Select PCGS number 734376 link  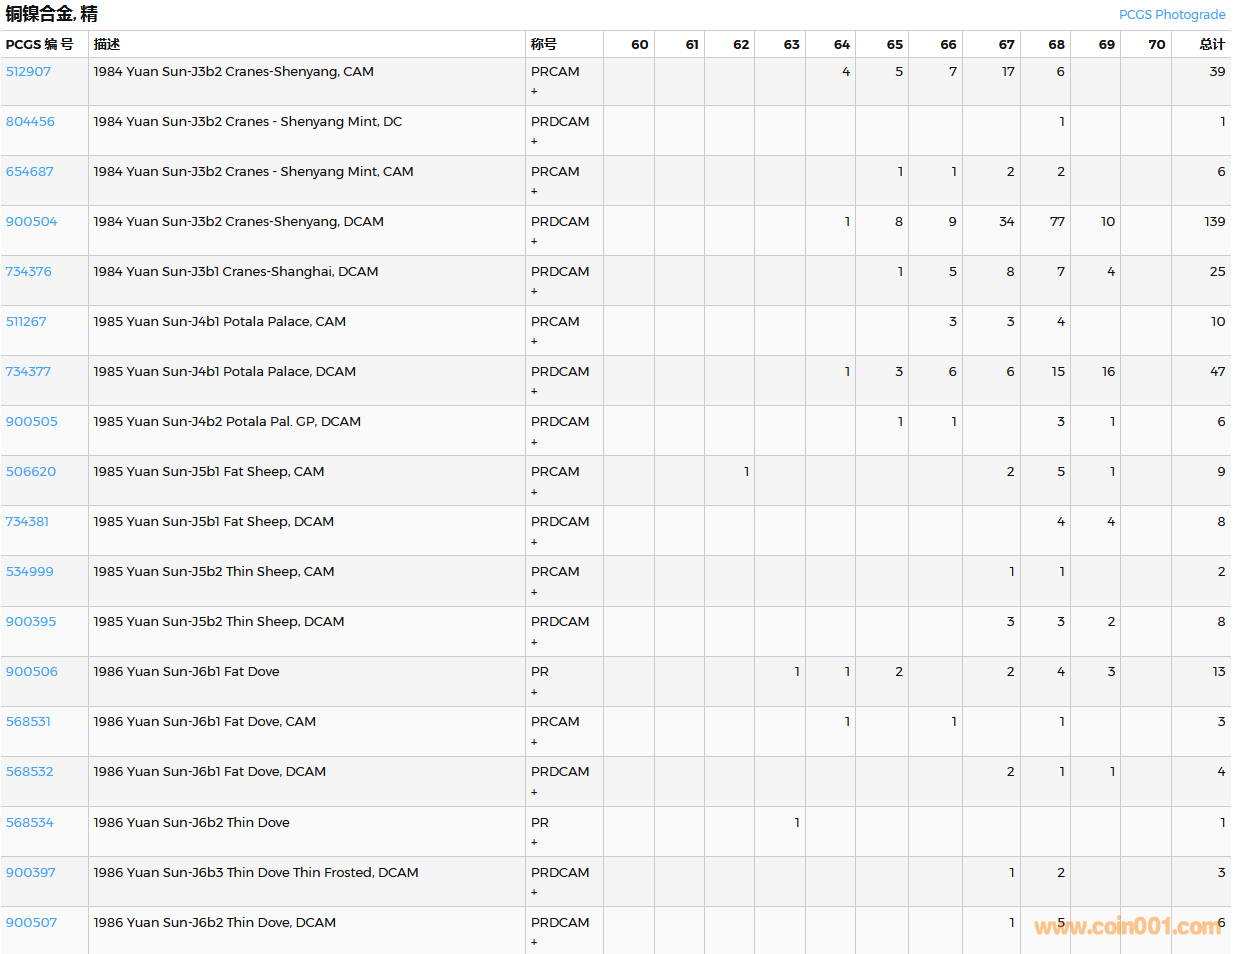coord(28,272)
